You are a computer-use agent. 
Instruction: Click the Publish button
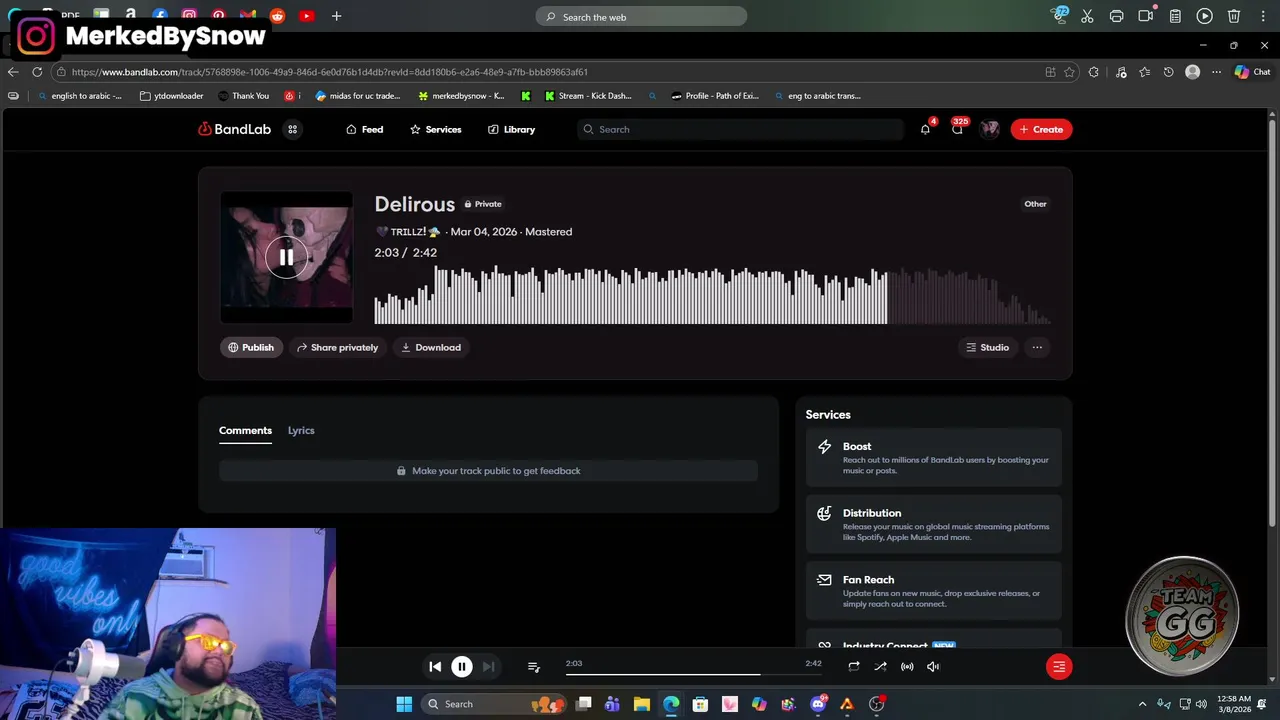251,347
